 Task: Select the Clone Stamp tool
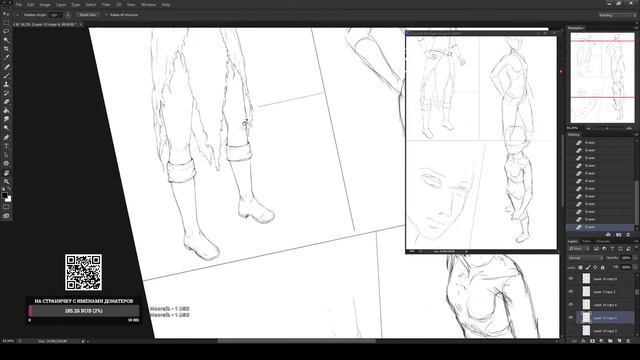(6, 84)
